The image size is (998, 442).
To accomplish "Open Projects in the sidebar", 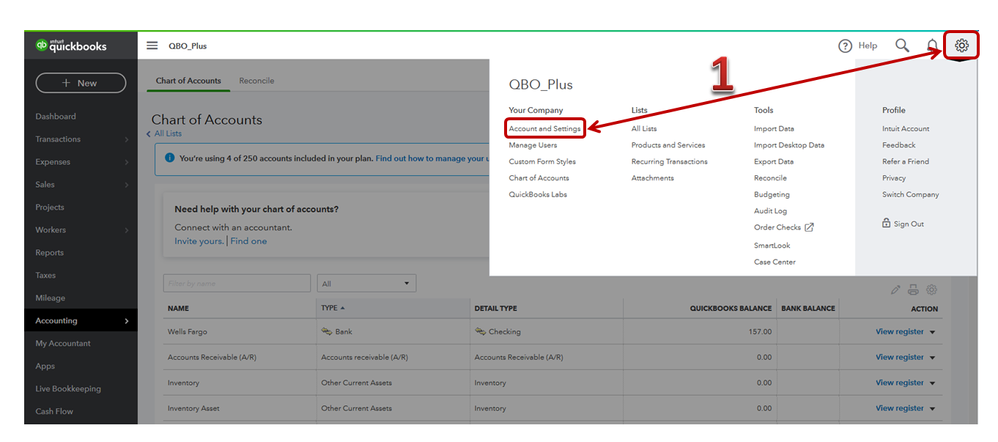I will [x=50, y=207].
